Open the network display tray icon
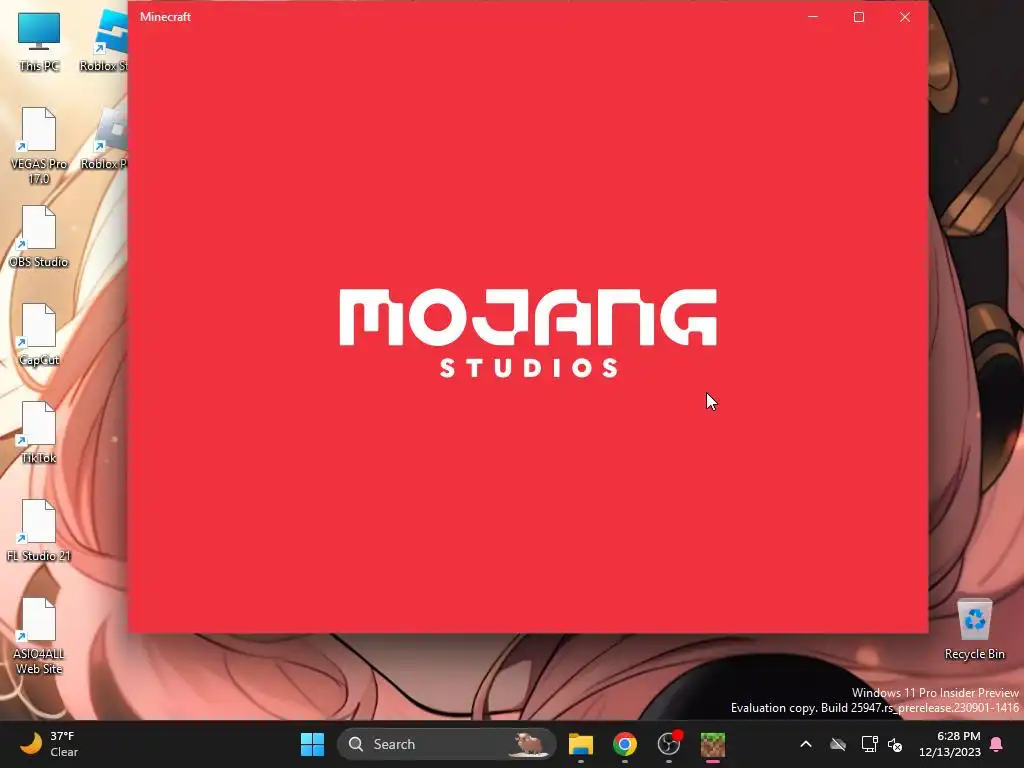1024x768 pixels. tap(869, 744)
